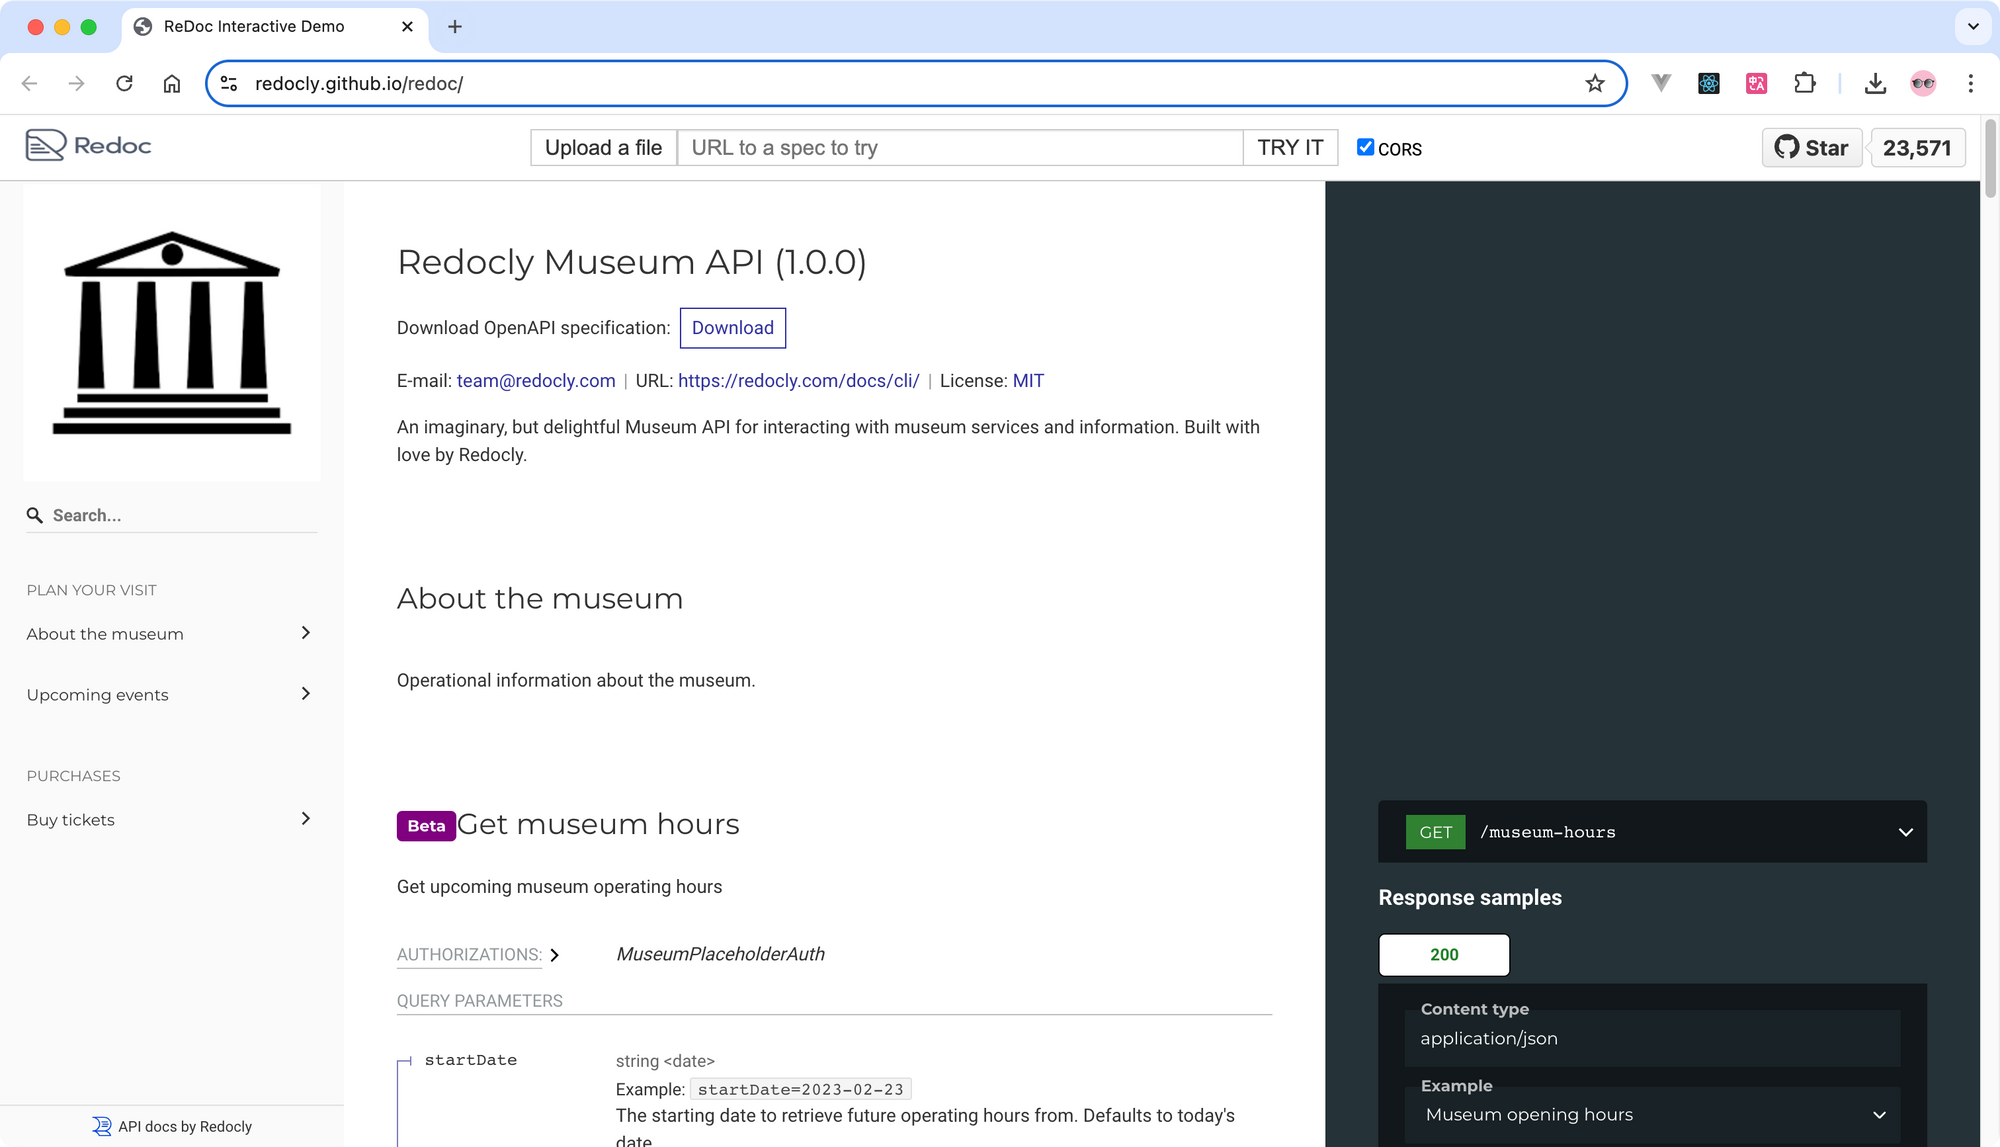Click the Redoc API docs footer icon

102,1126
